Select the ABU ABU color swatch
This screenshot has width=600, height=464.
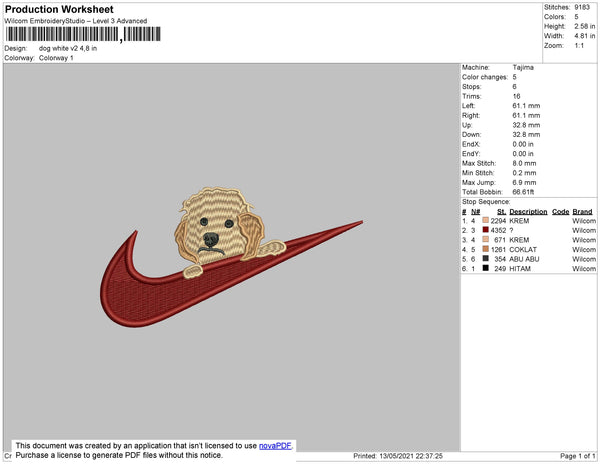(x=486, y=259)
